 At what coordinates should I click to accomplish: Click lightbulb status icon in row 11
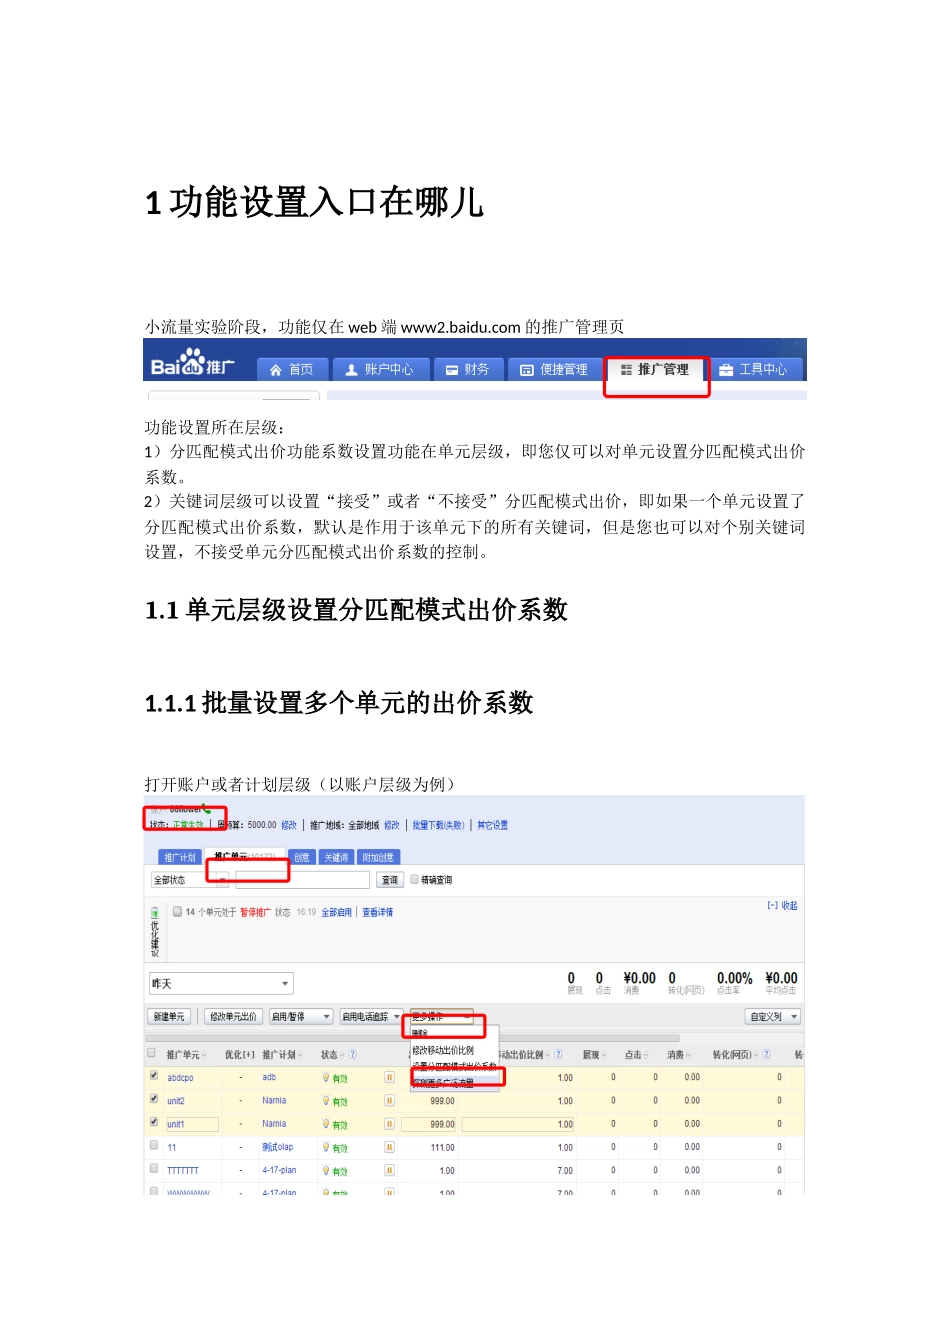click(326, 1147)
